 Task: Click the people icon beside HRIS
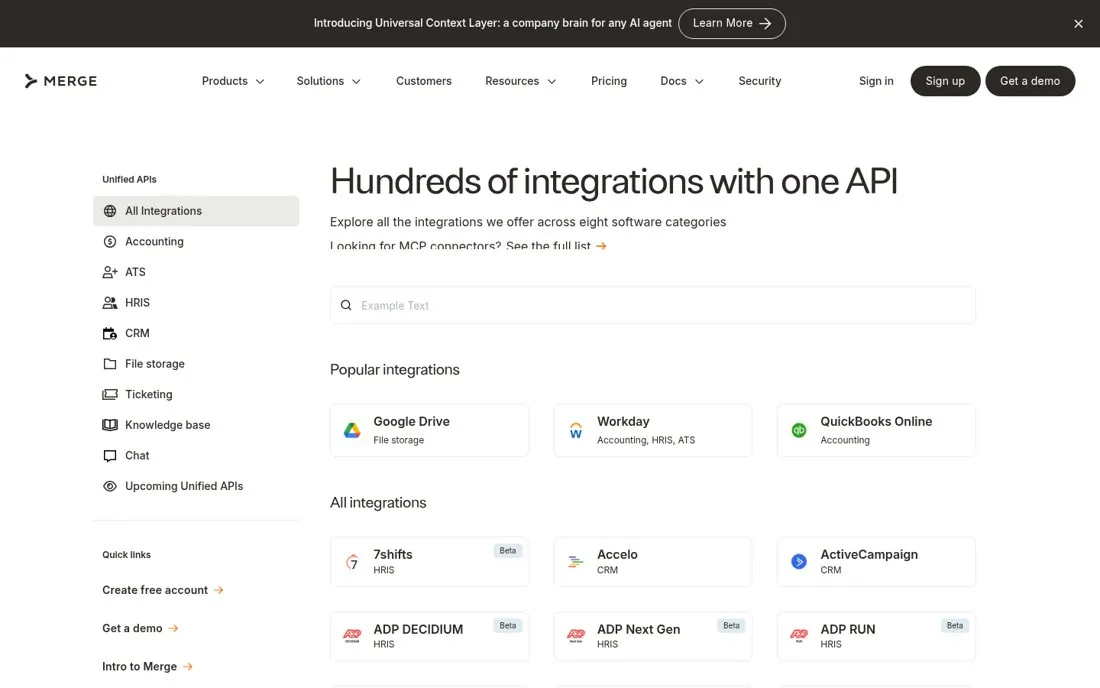110,303
